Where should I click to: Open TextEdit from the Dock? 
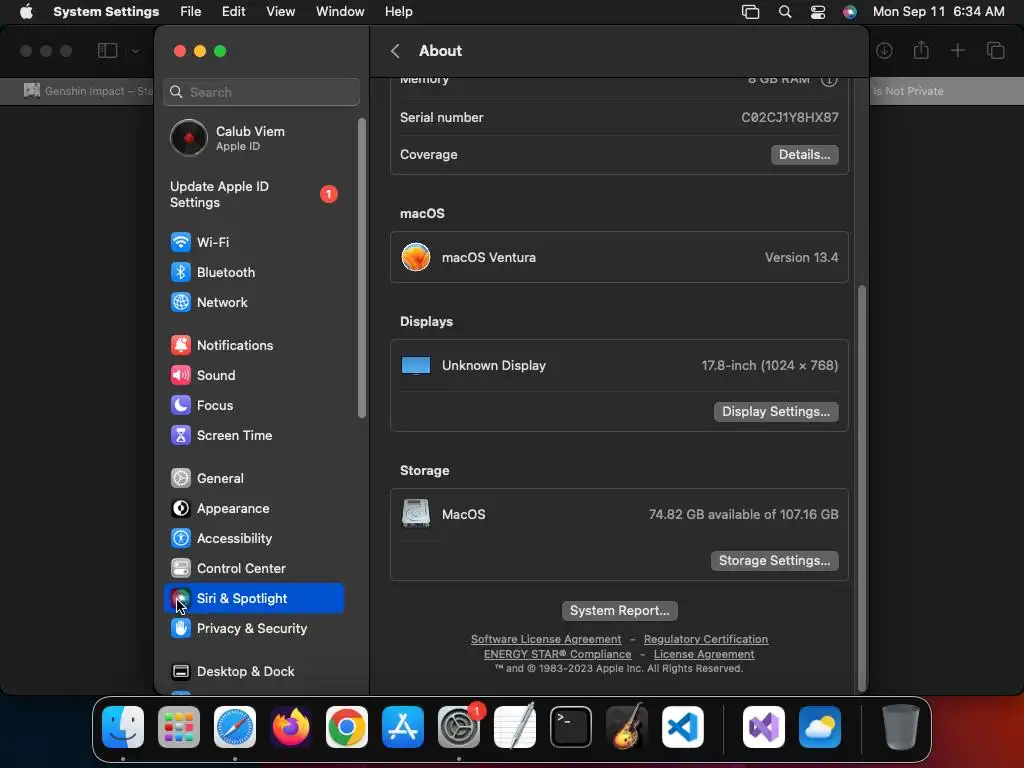coord(515,727)
